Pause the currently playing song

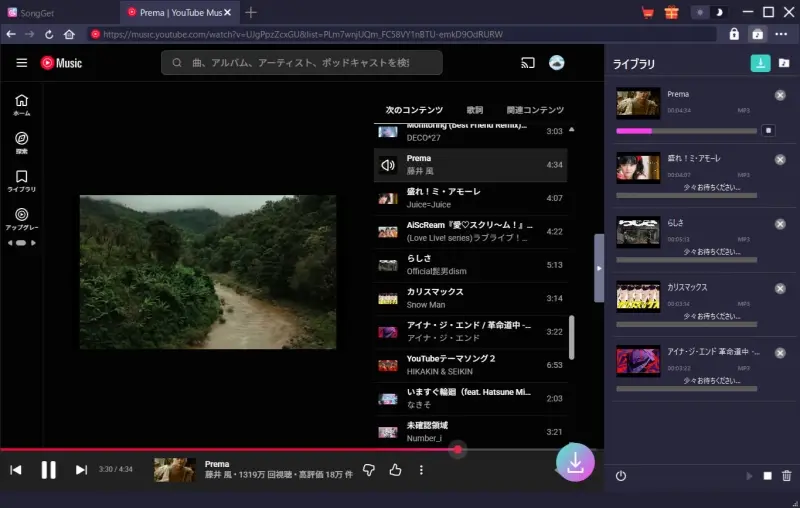click(48, 470)
